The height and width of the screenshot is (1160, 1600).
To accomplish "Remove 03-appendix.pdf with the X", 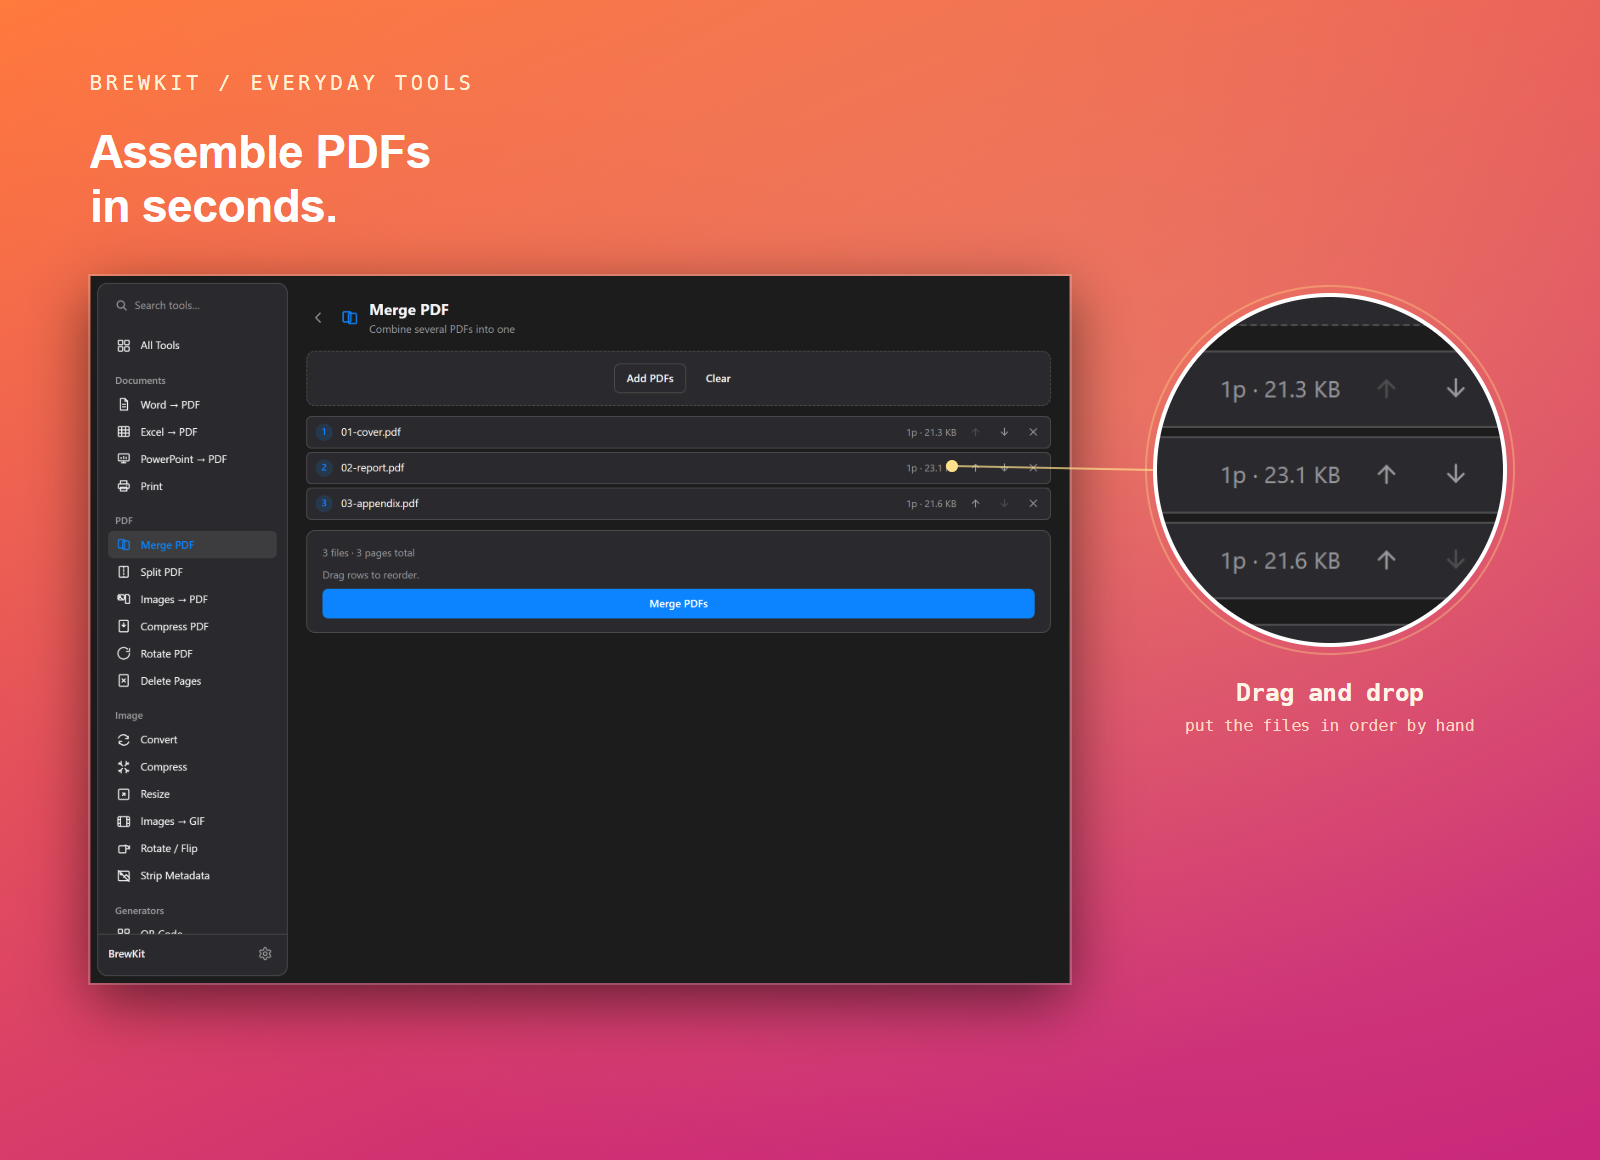I will pos(1033,504).
